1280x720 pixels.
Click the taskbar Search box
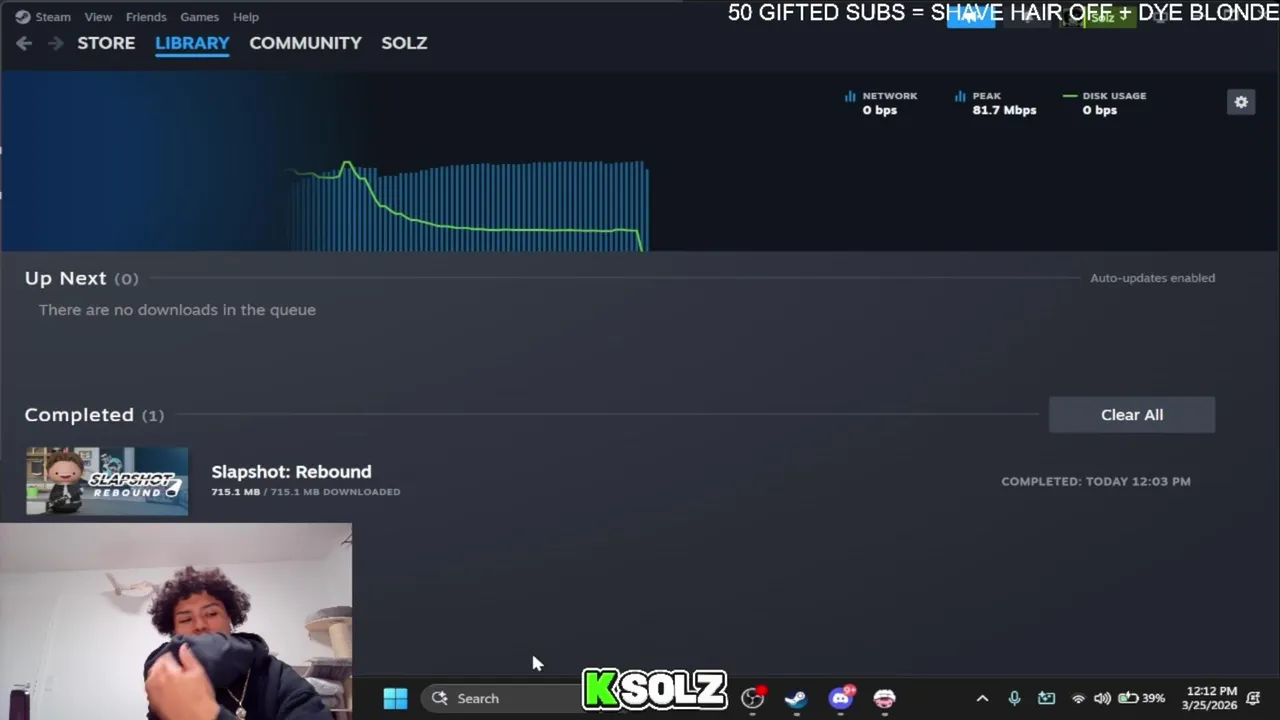click(500, 698)
